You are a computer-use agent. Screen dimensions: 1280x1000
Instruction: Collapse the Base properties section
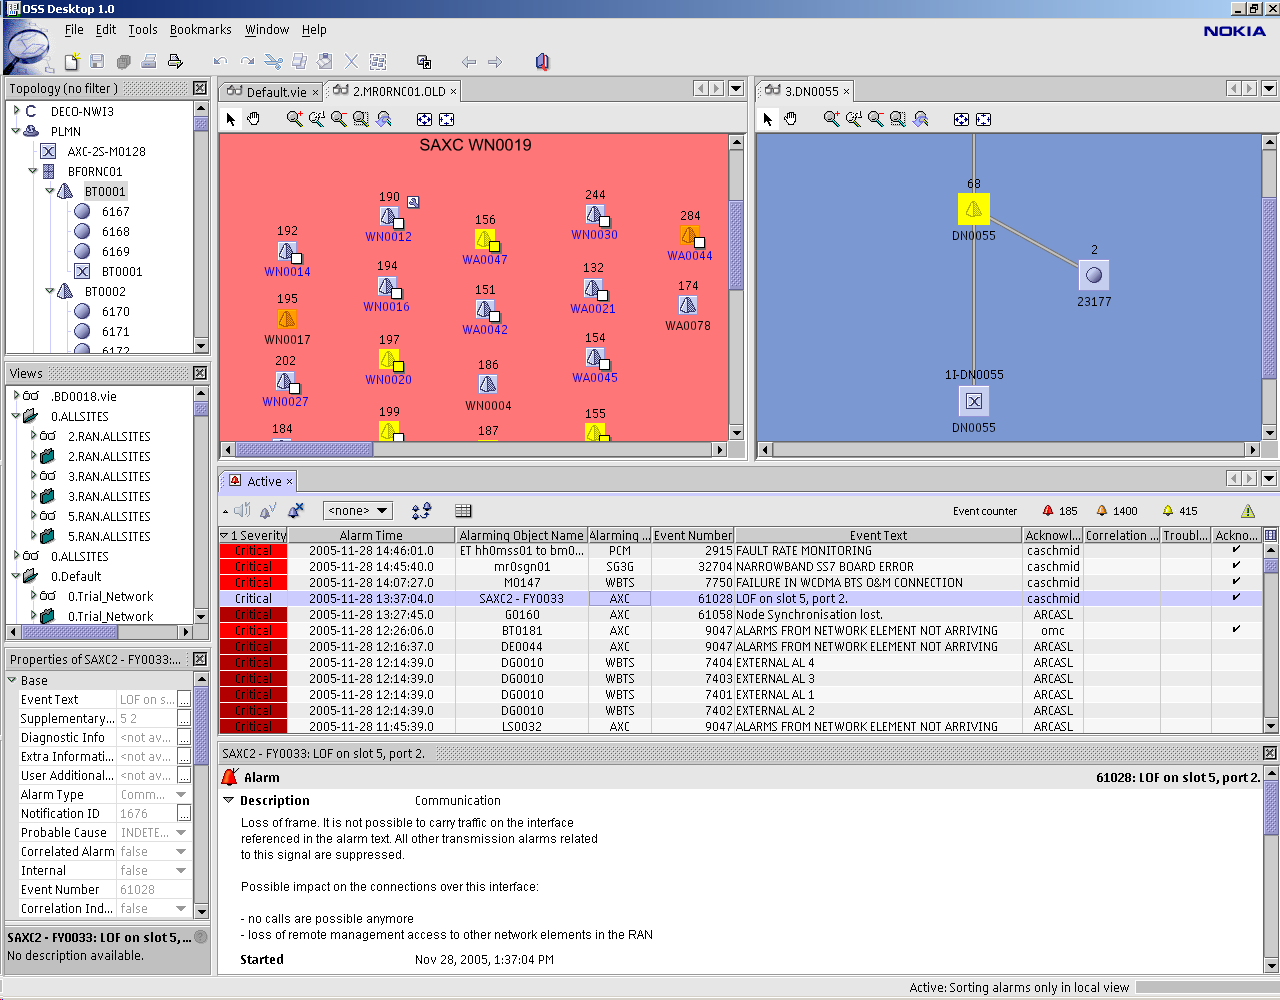tap(12, 680)
